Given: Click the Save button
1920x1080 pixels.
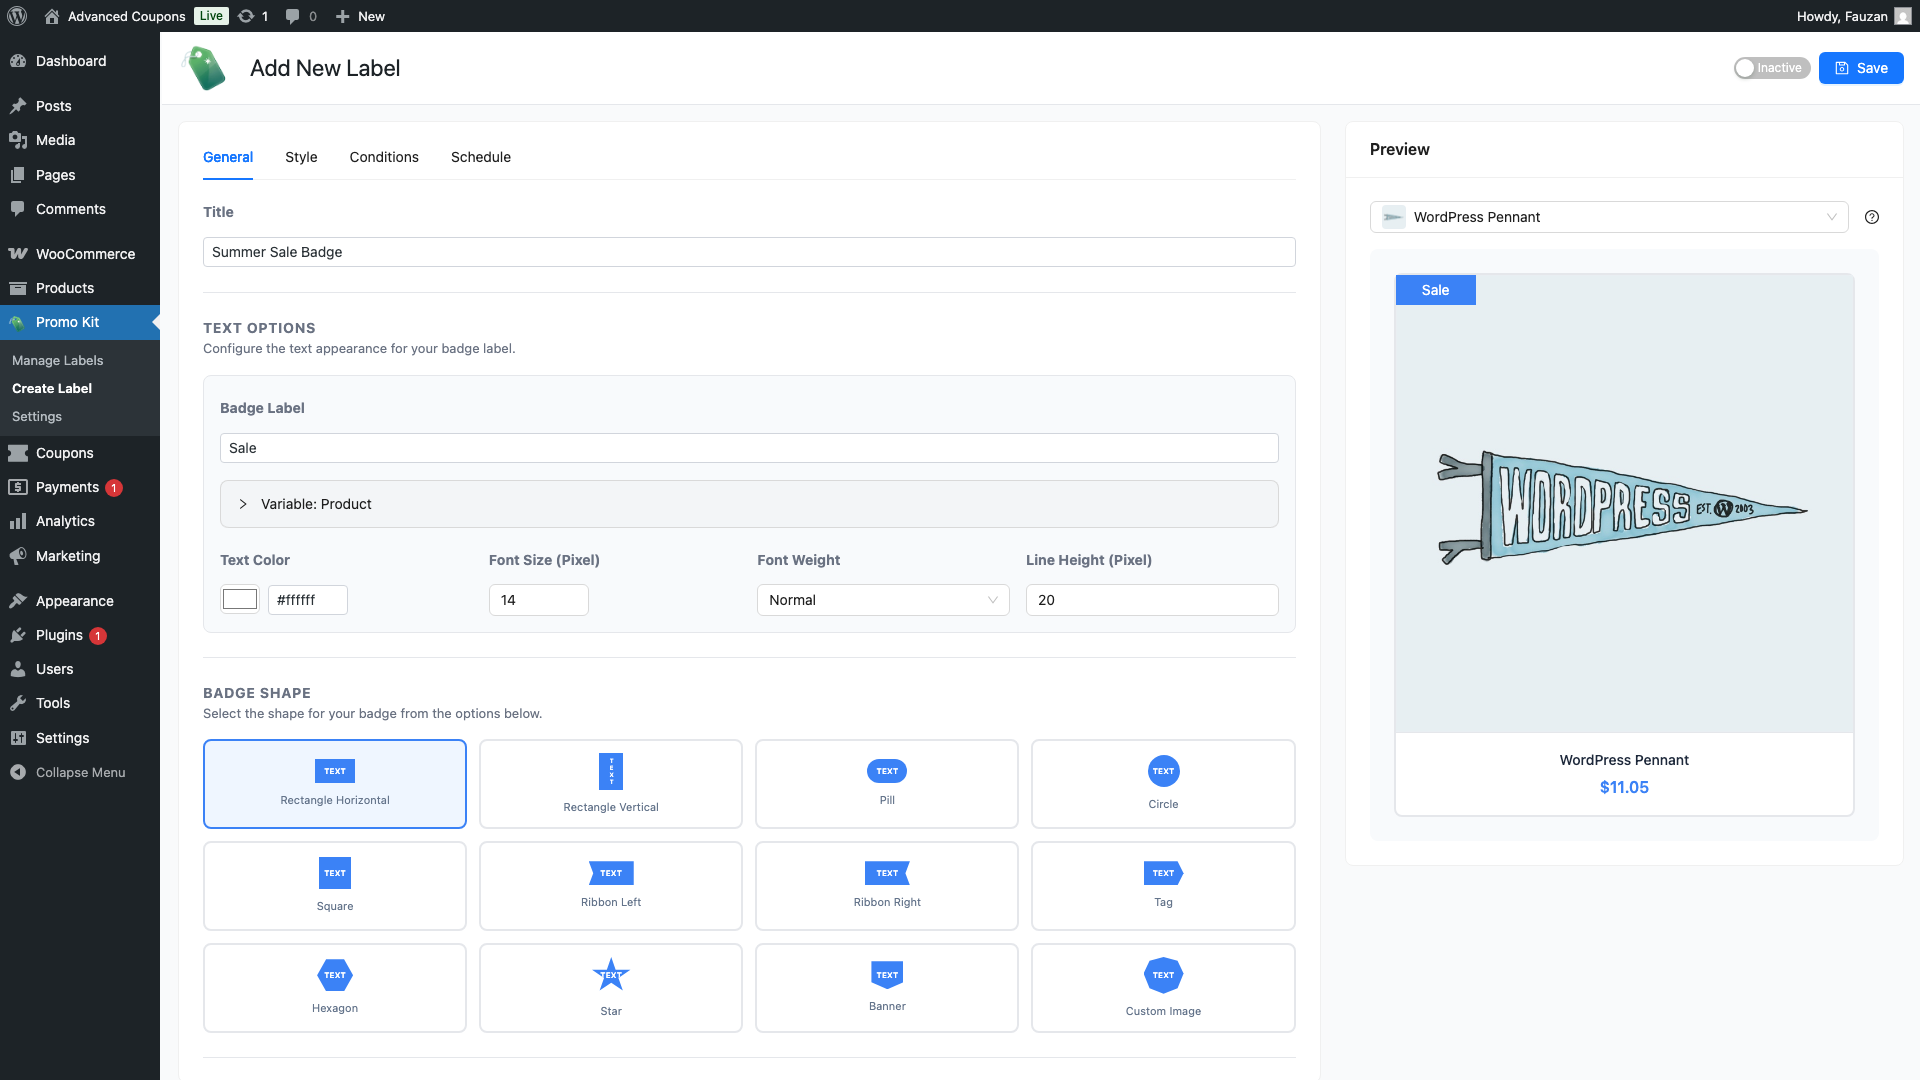Looking at the screenshot, I should click(1860, 68).
